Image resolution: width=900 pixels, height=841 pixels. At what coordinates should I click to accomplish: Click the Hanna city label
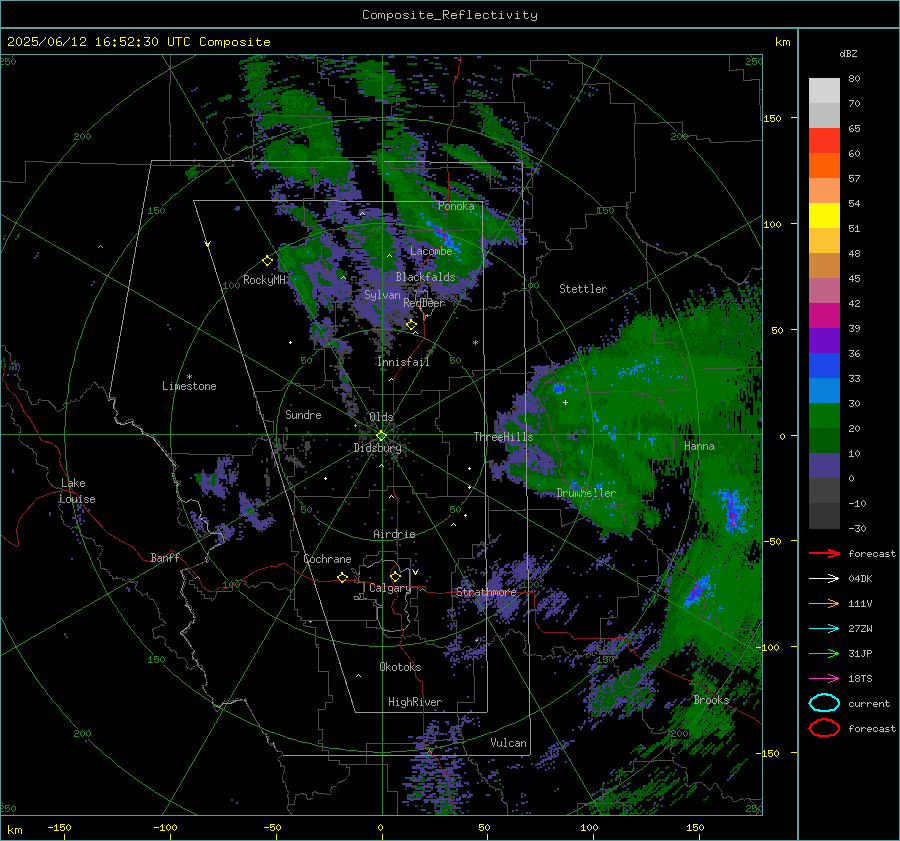(699, 446)
